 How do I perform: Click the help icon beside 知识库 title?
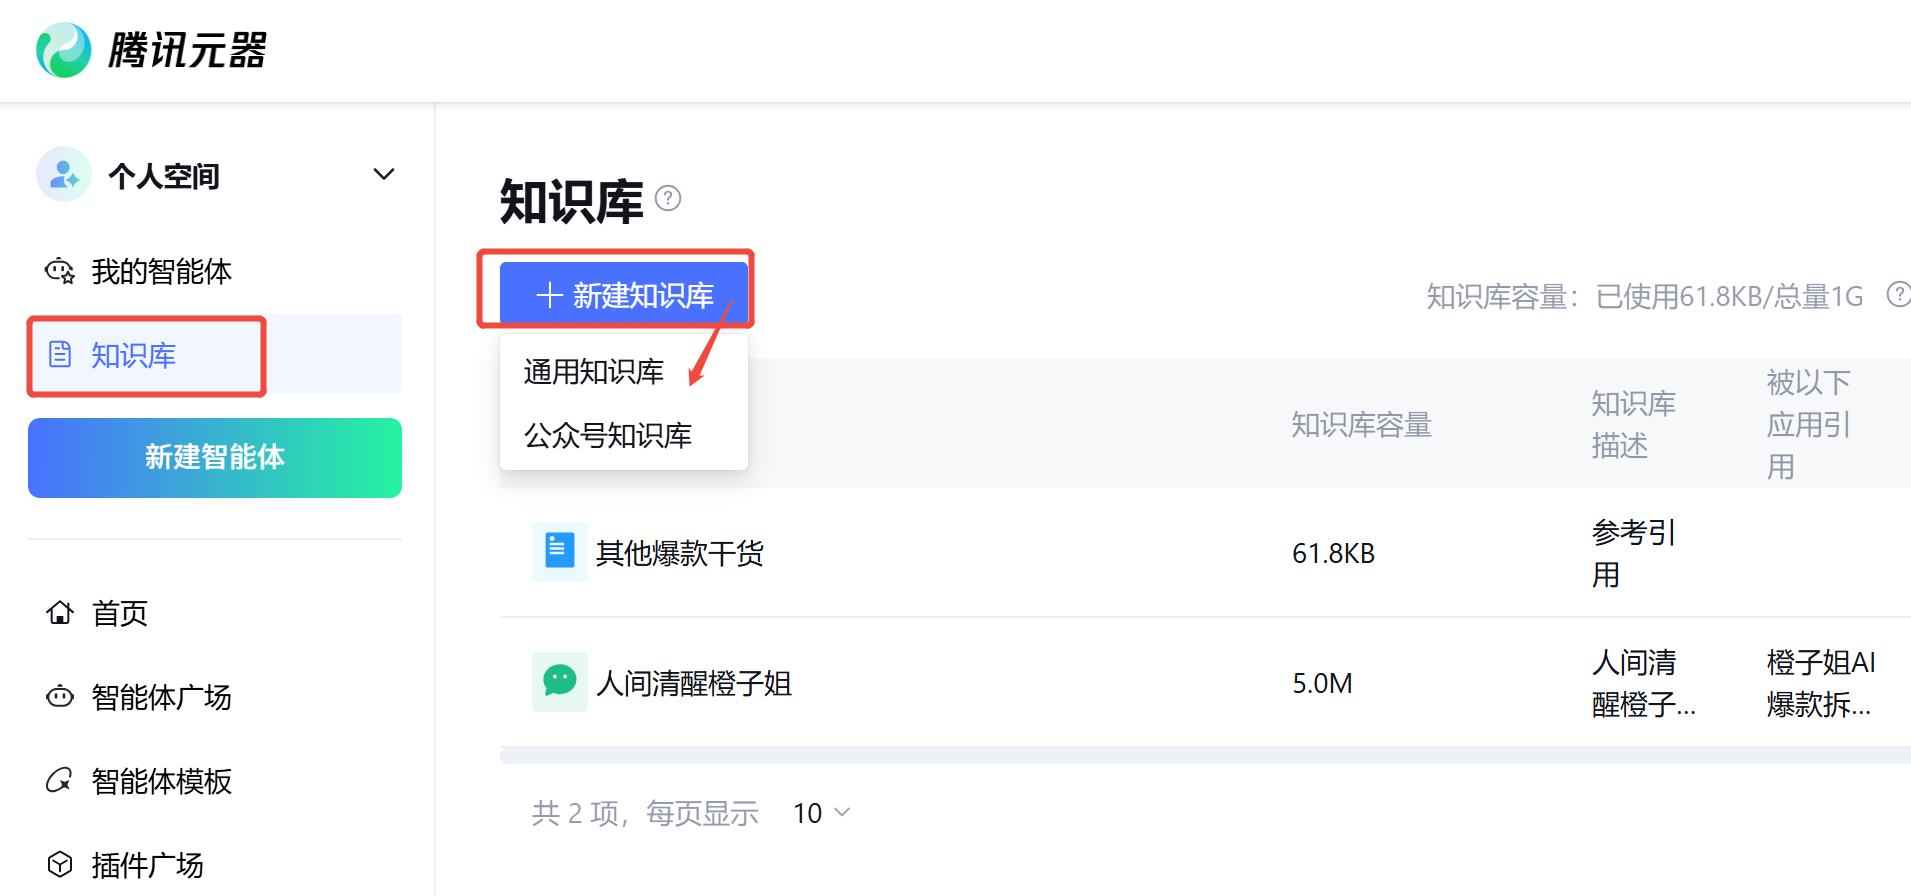(x=668, y=199)
